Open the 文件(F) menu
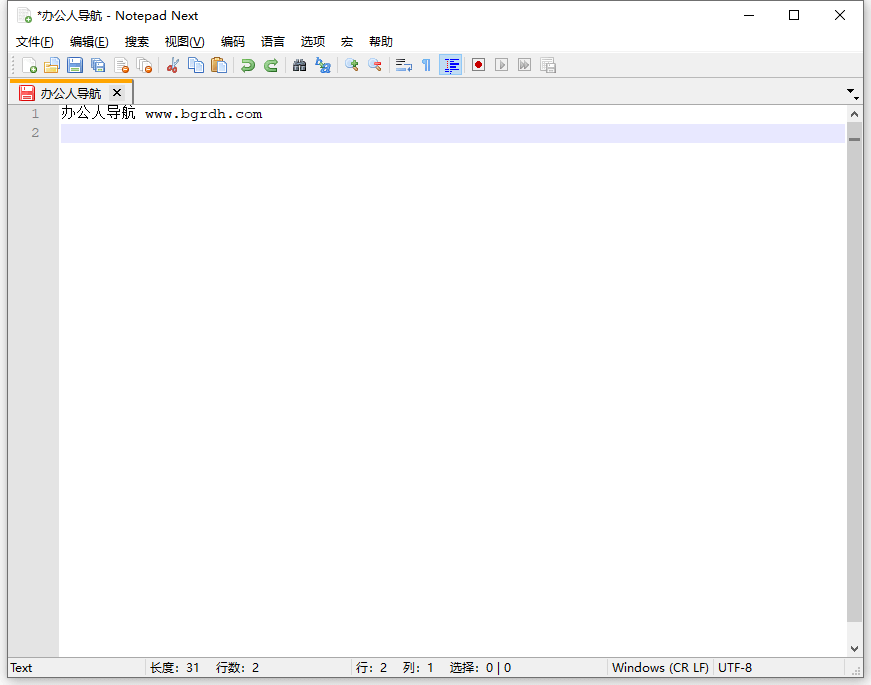 34,42
